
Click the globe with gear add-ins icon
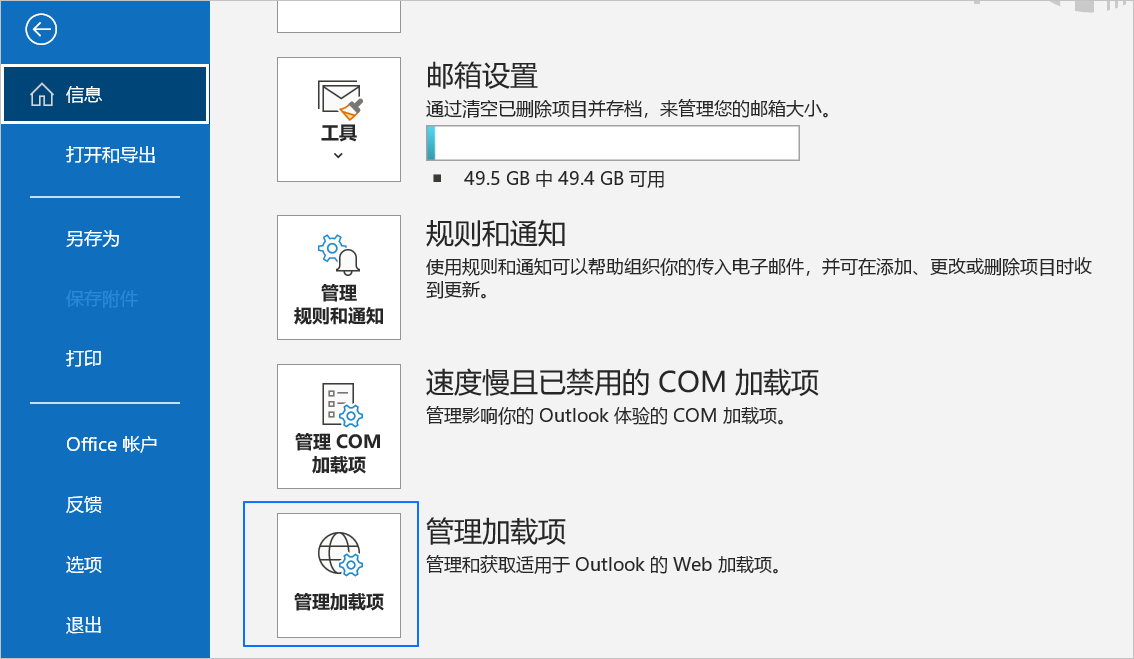tap(340, 554)
